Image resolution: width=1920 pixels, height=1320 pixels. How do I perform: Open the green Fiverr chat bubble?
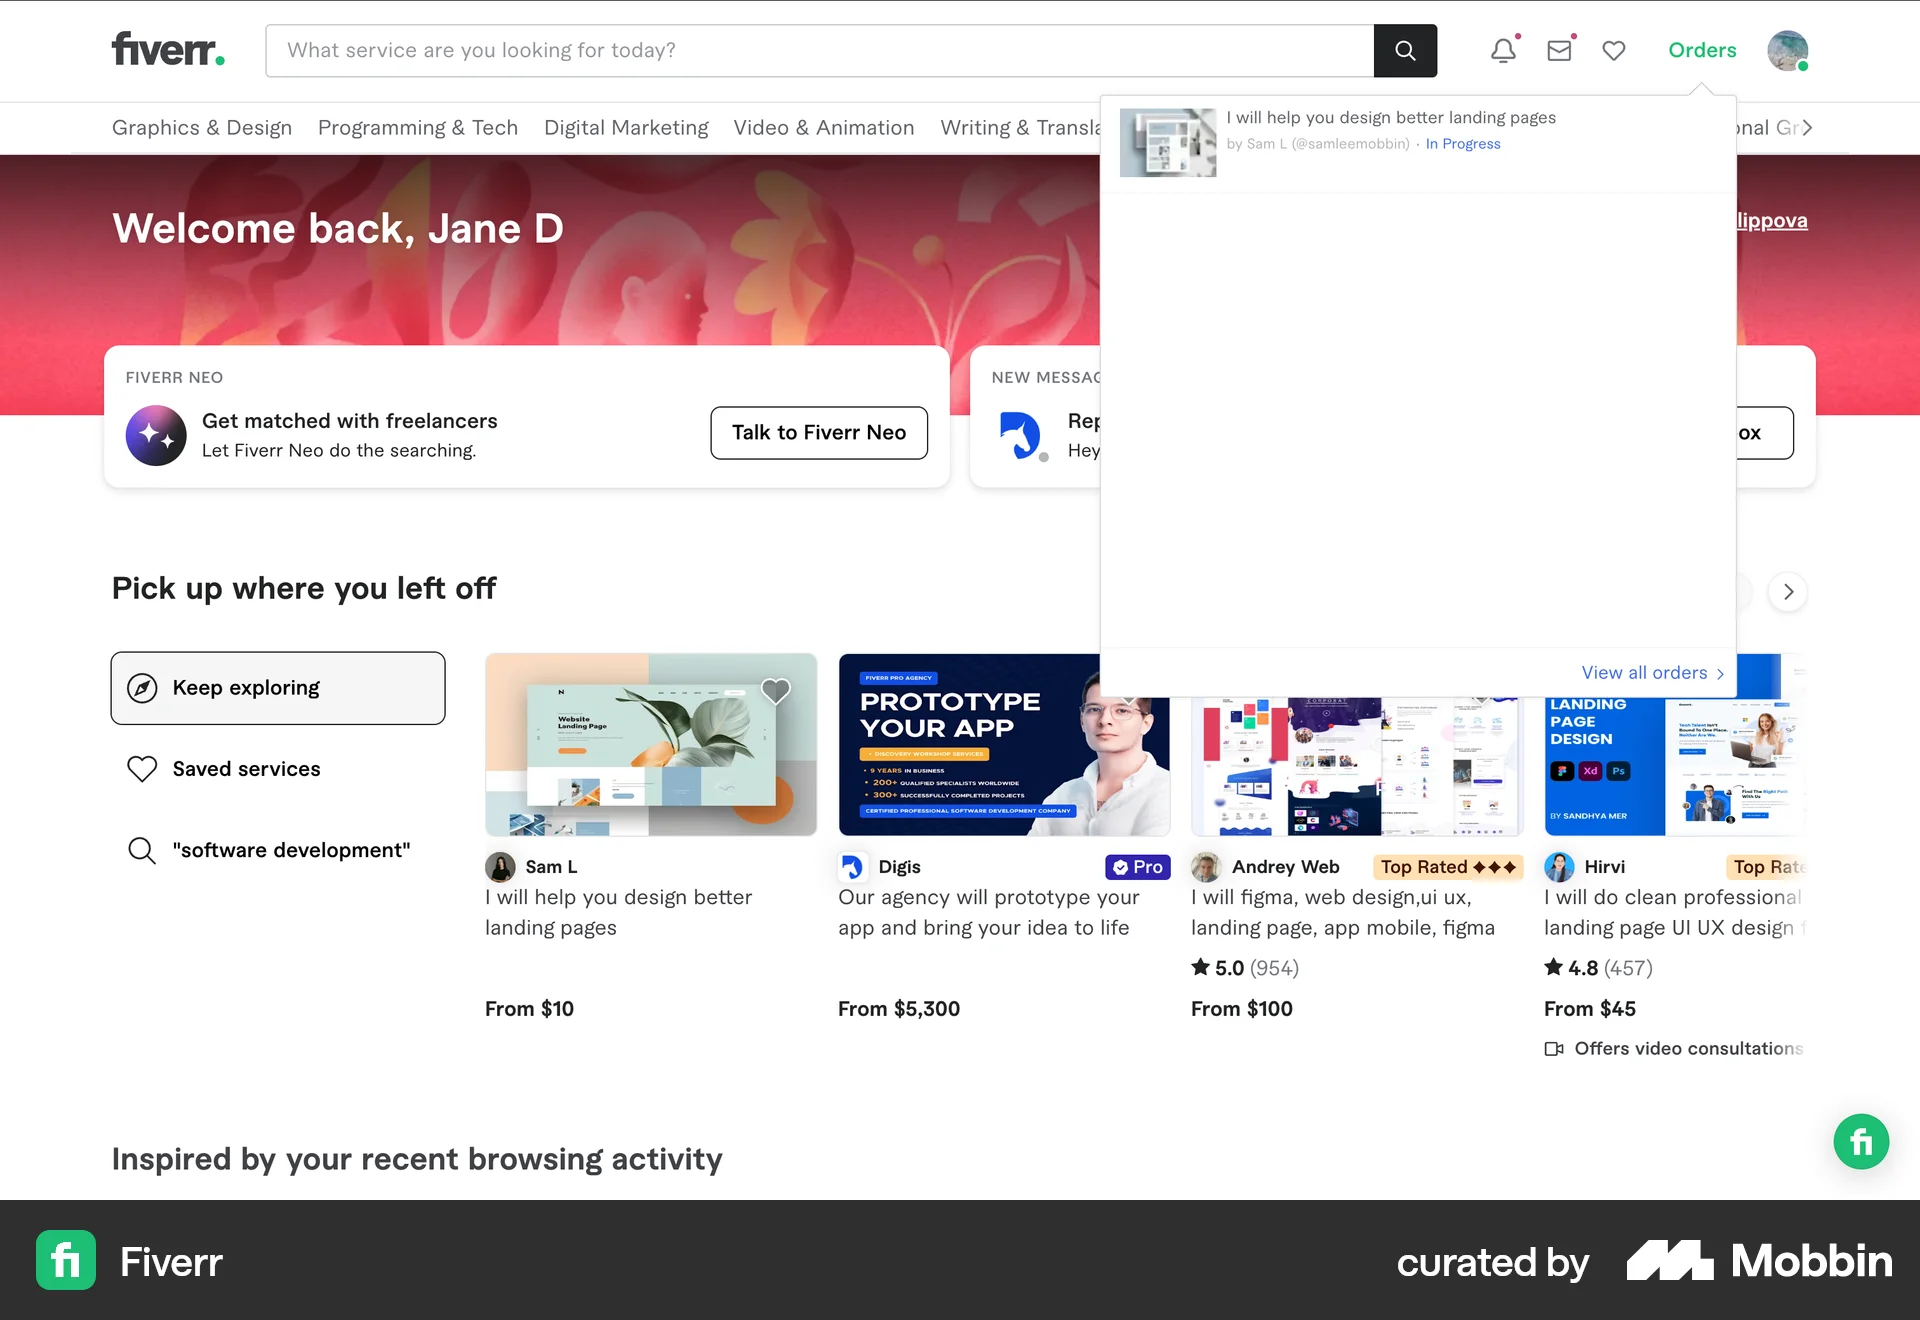point(1860,1141)
